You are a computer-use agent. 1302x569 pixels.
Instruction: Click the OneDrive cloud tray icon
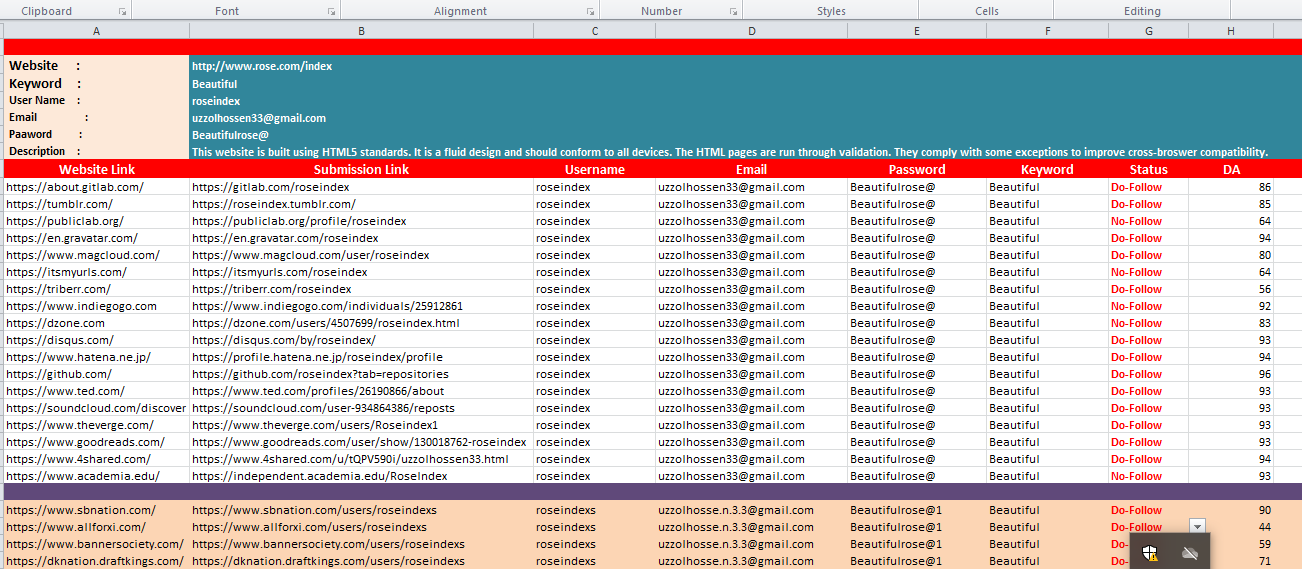(1190, 552)
